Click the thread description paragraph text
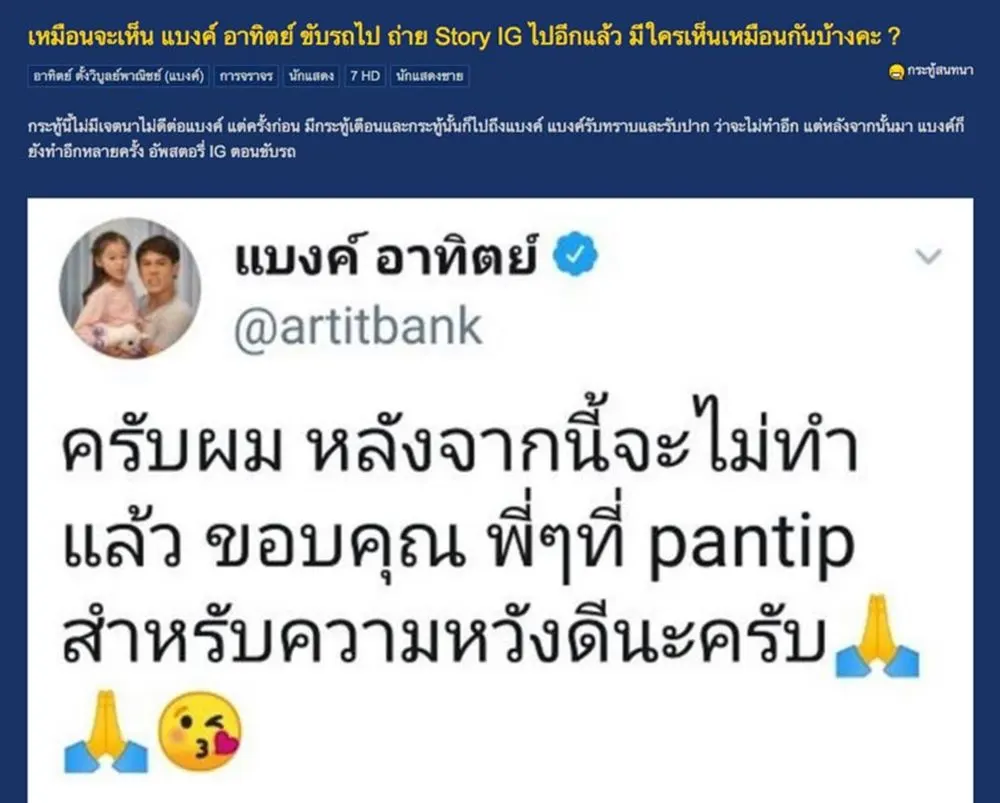Image resolution: width=1000 pixels, height=803 pixels. (497, 138)
